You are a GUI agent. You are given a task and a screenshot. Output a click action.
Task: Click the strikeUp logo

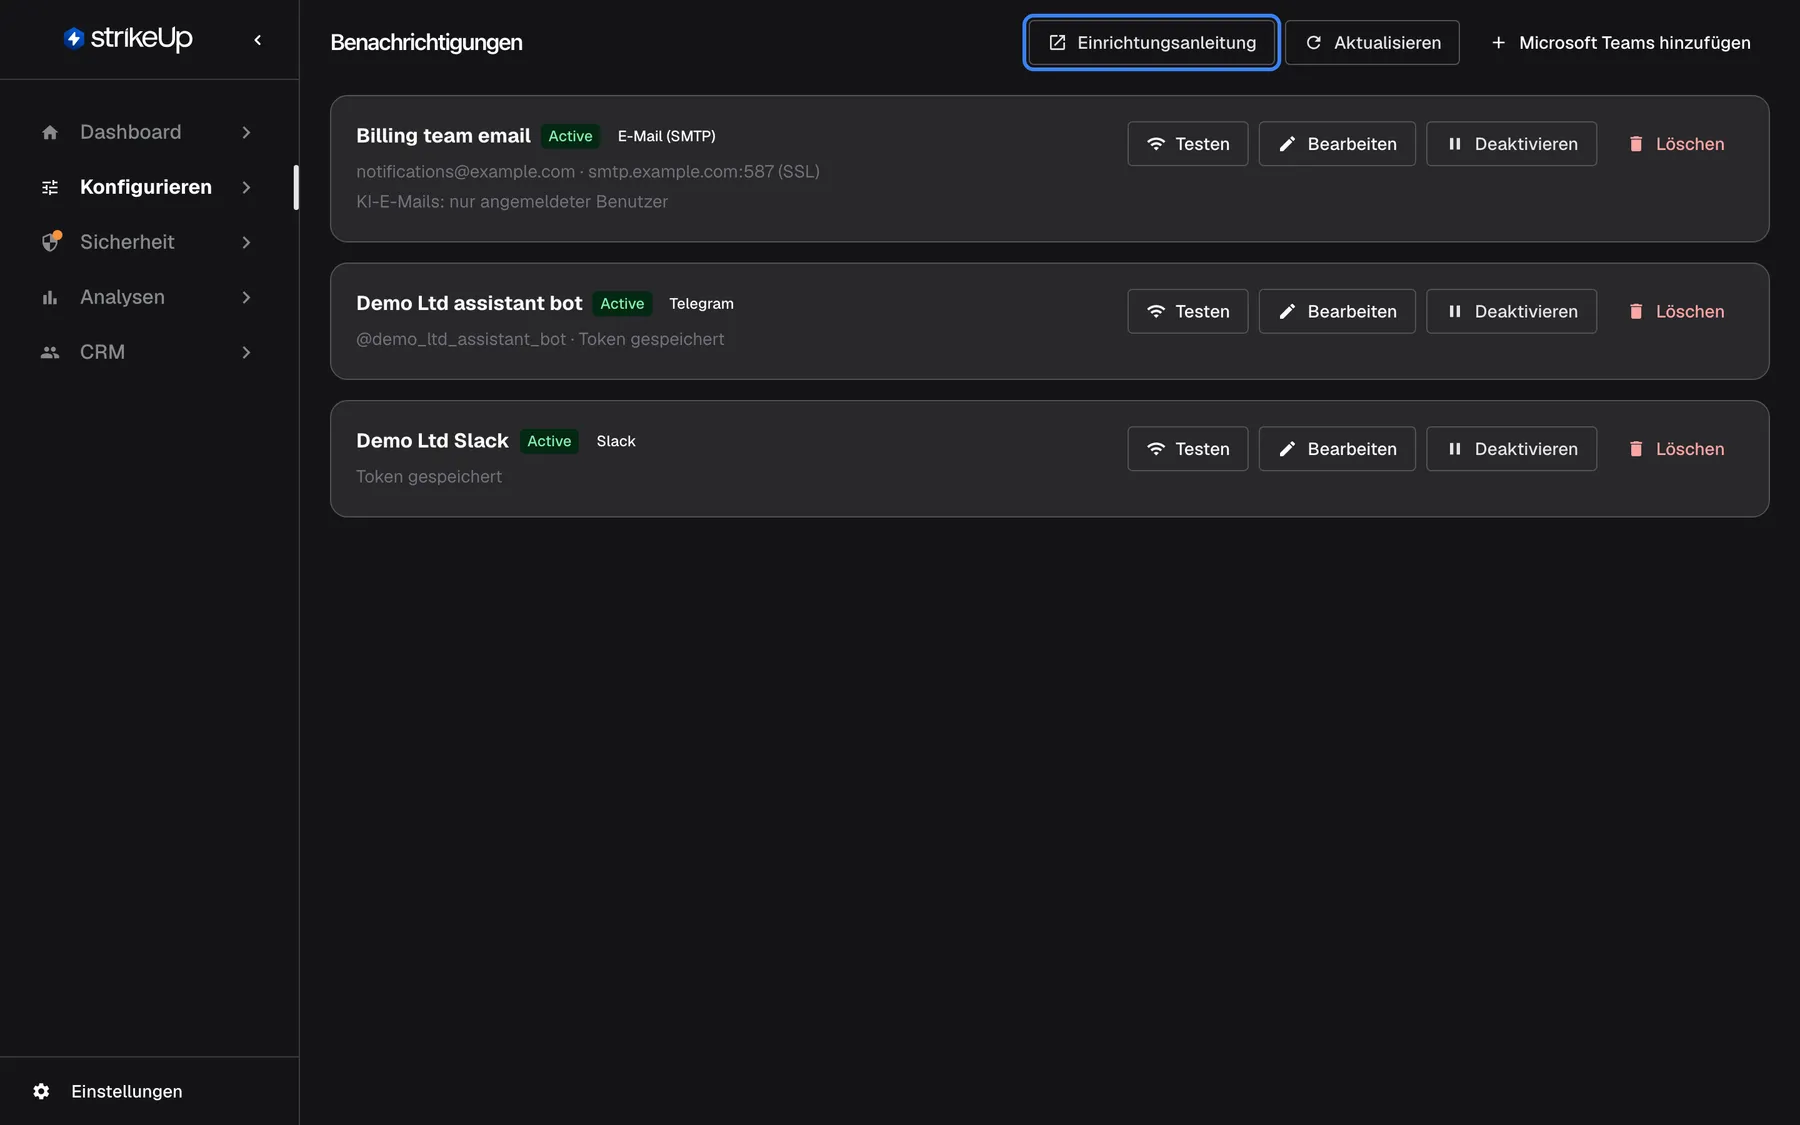pos(128,38)
